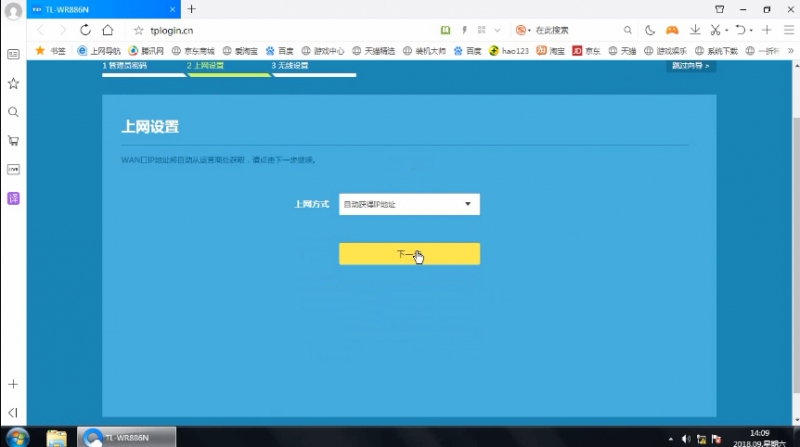
Task: Click the user avatar icon at top left
Action: [x=13, y=11]
